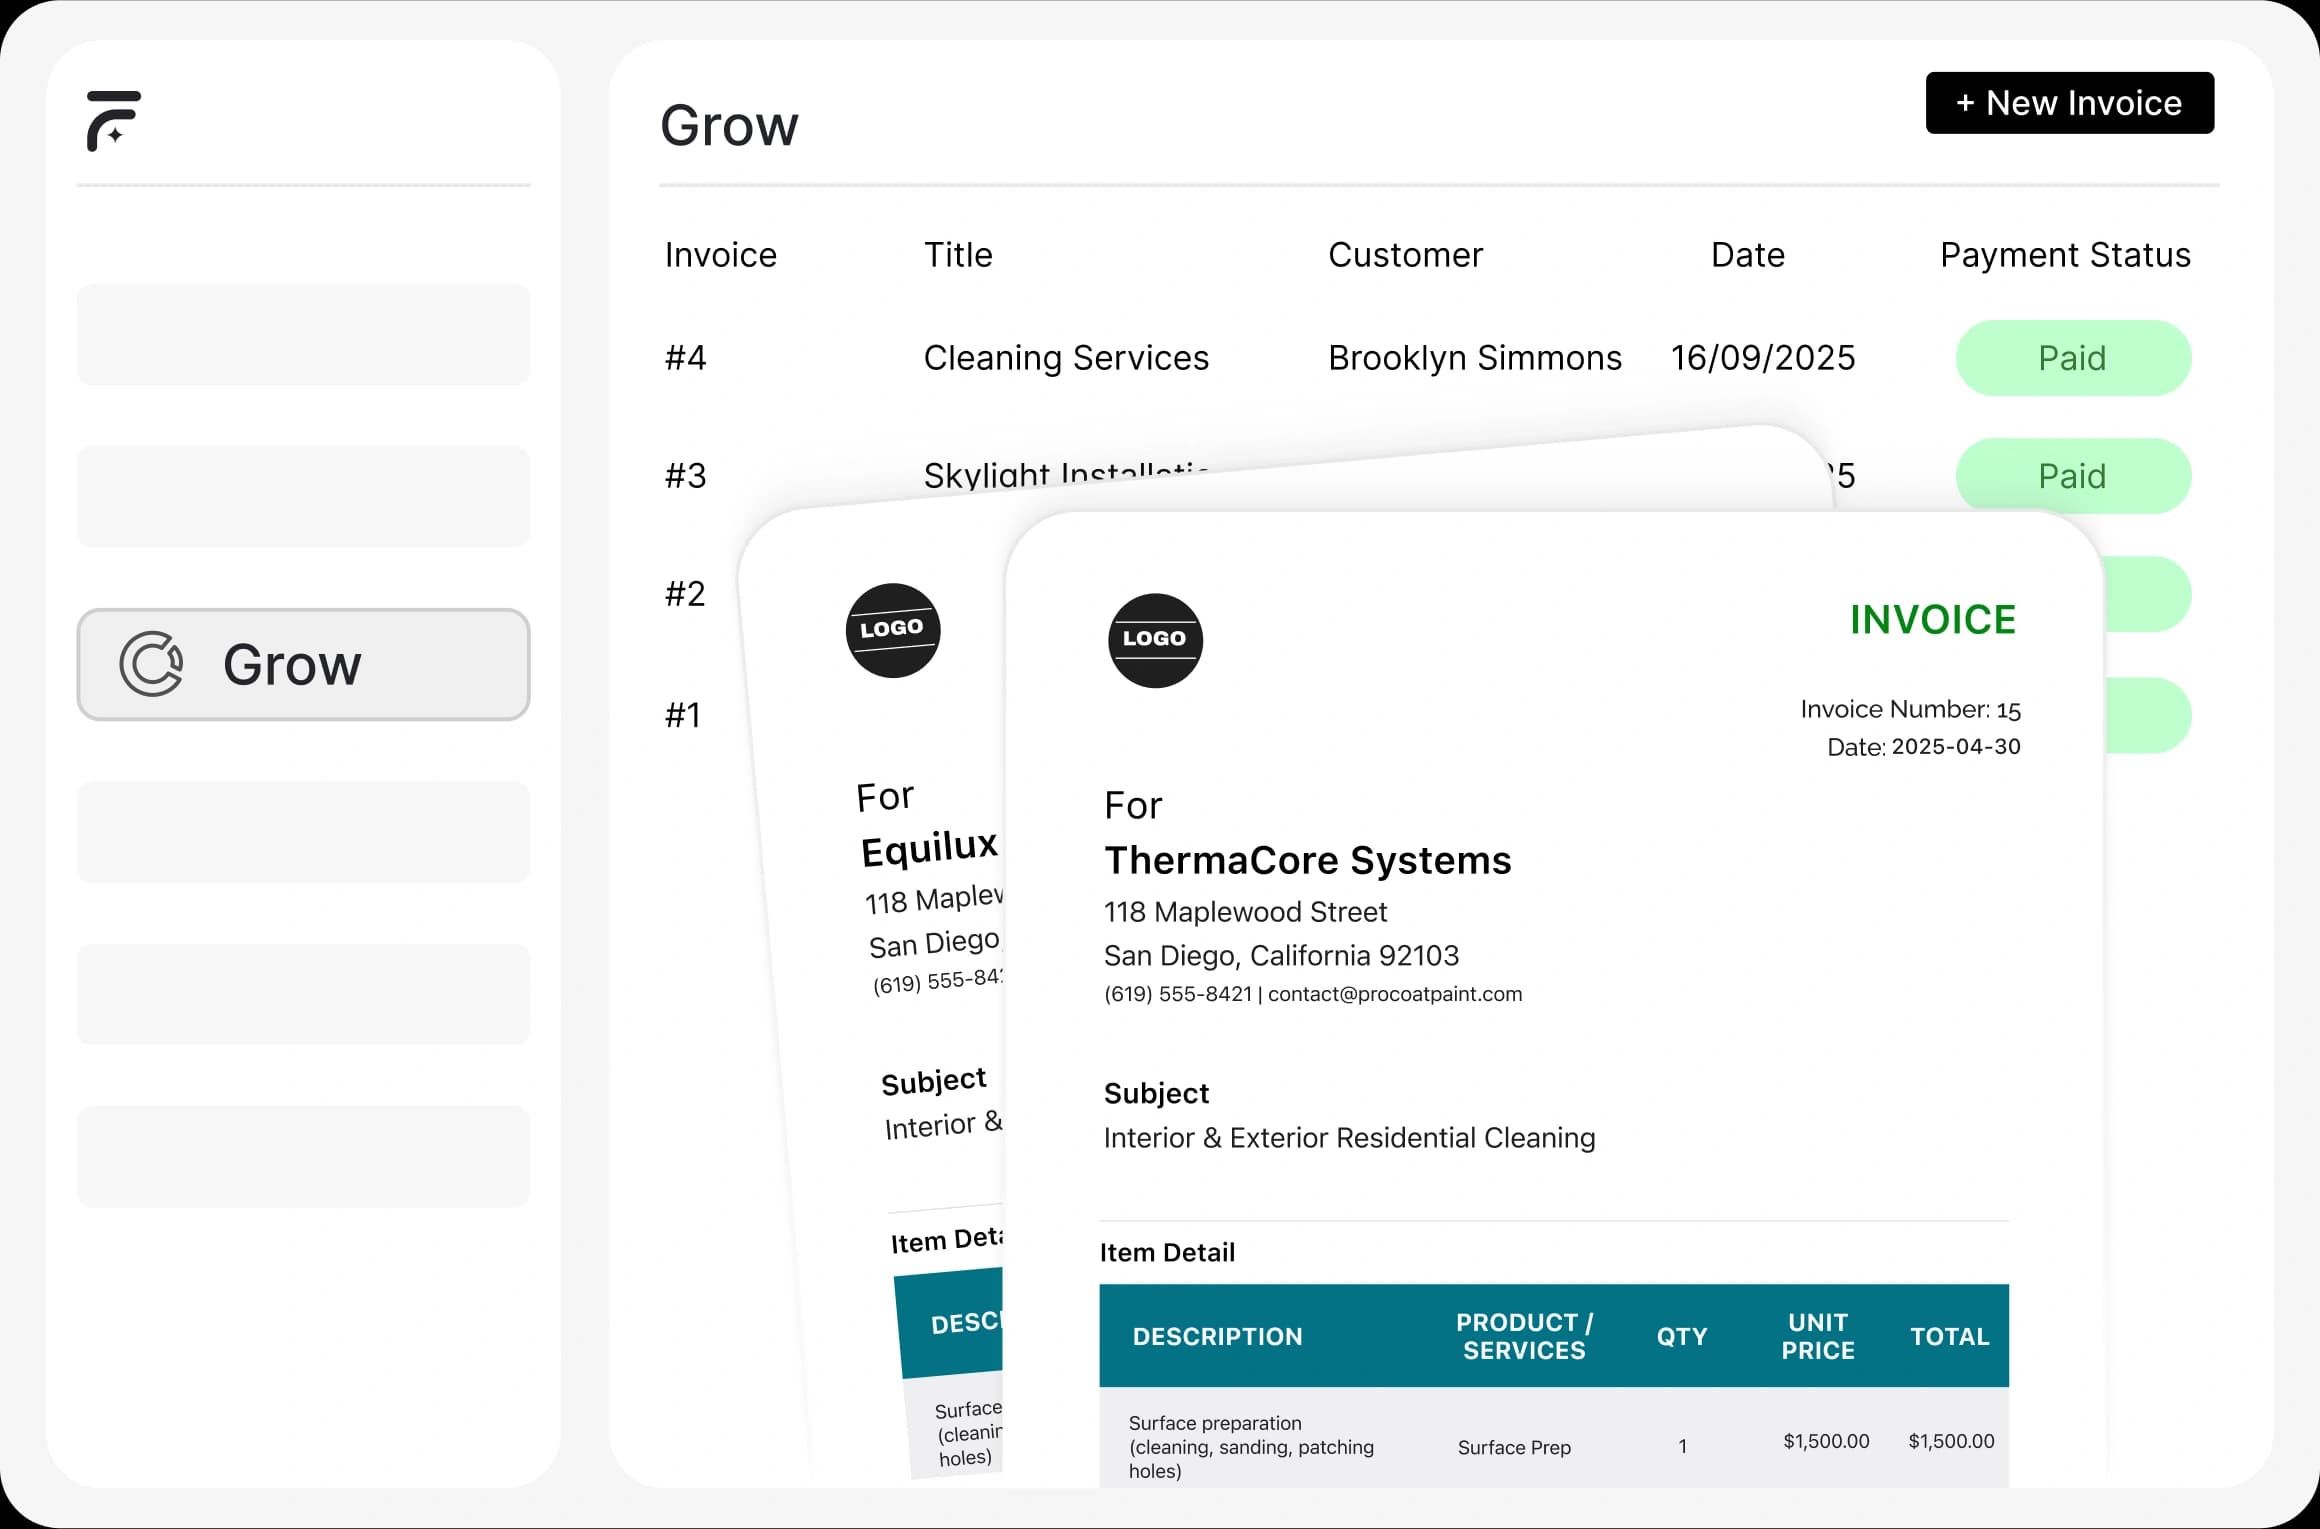Click the Customer column header
Viewport: 2320px width, 1529px height.
[1404, 255]
